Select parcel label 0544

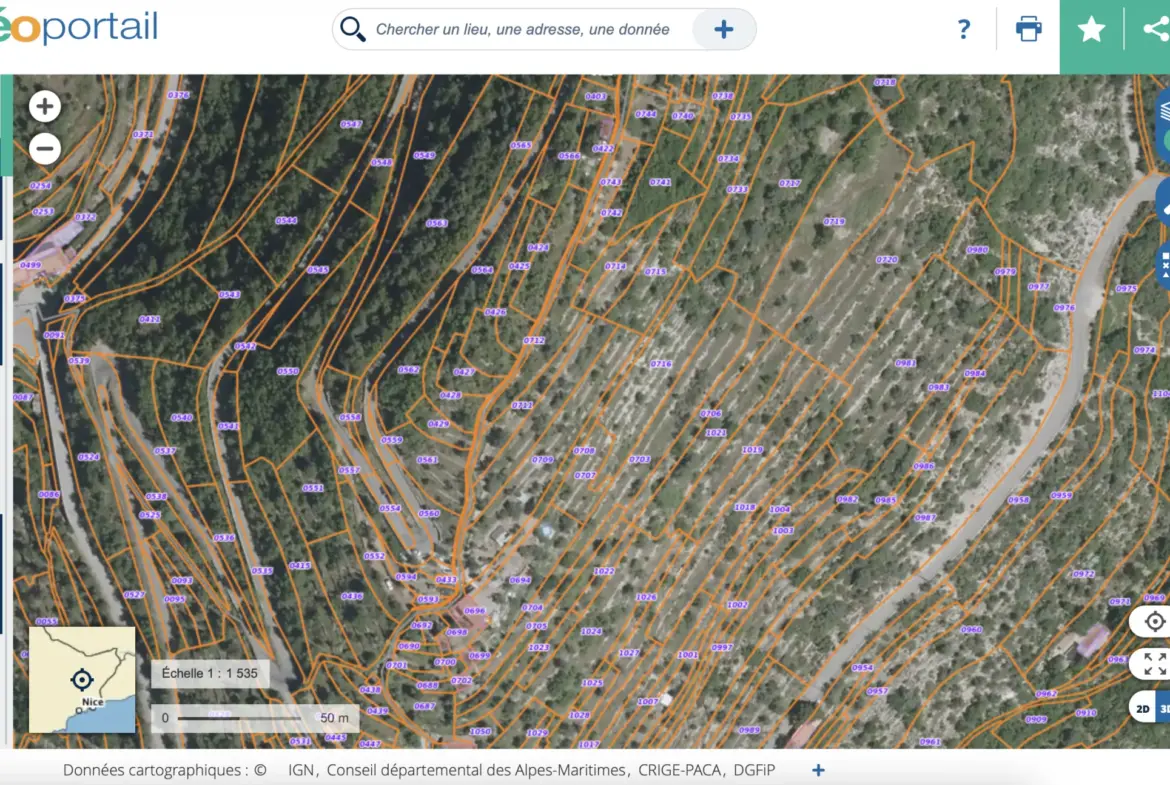pyautogui.click(x=286, y=220)
